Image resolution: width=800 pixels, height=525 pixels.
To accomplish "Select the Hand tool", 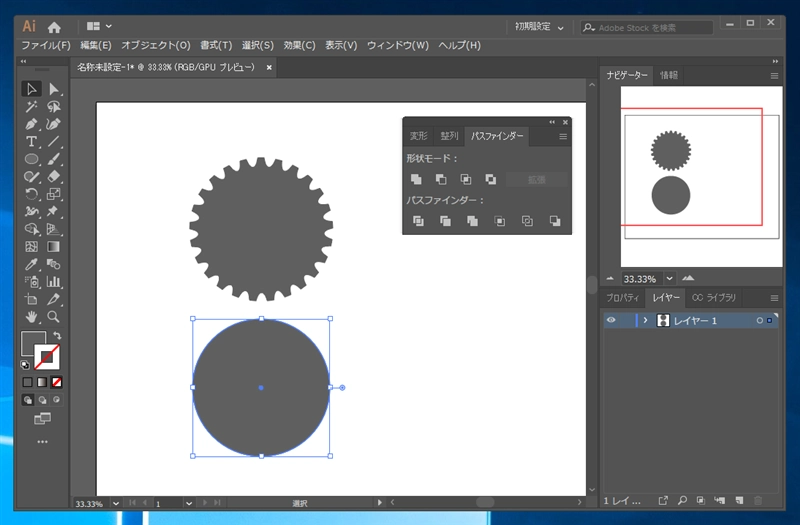I will point(32,317).
